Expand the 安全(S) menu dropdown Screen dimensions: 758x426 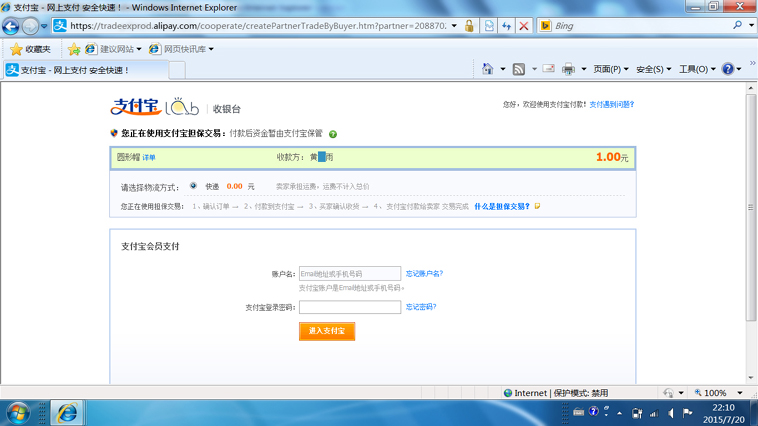point(654,69)
